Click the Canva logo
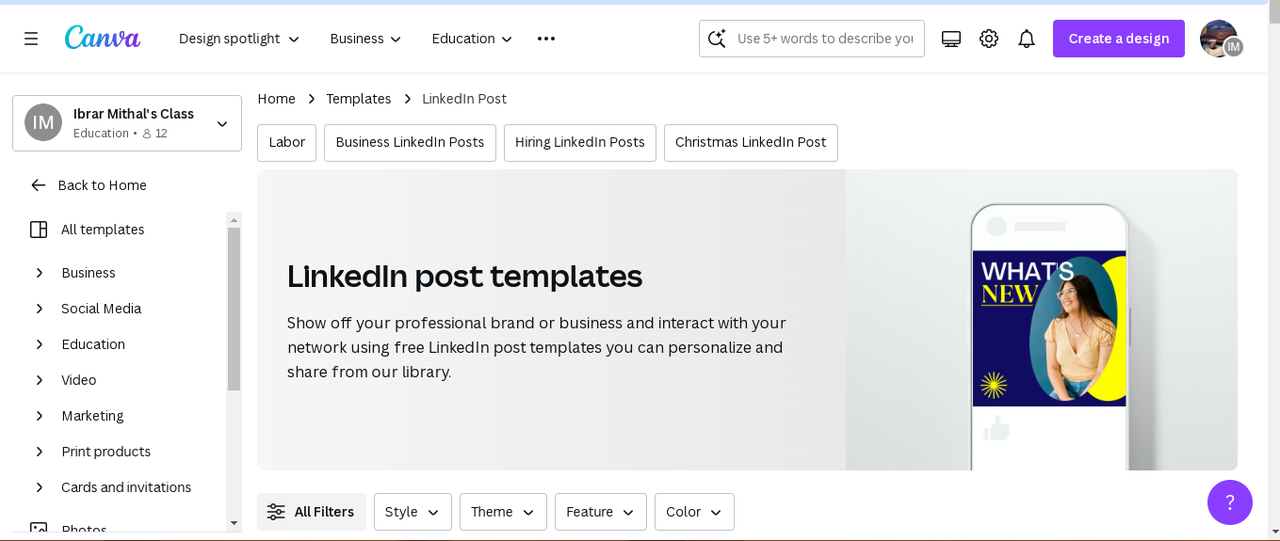Image resolution: width=1280 pixels, height=541 pixels. [102, 38]
